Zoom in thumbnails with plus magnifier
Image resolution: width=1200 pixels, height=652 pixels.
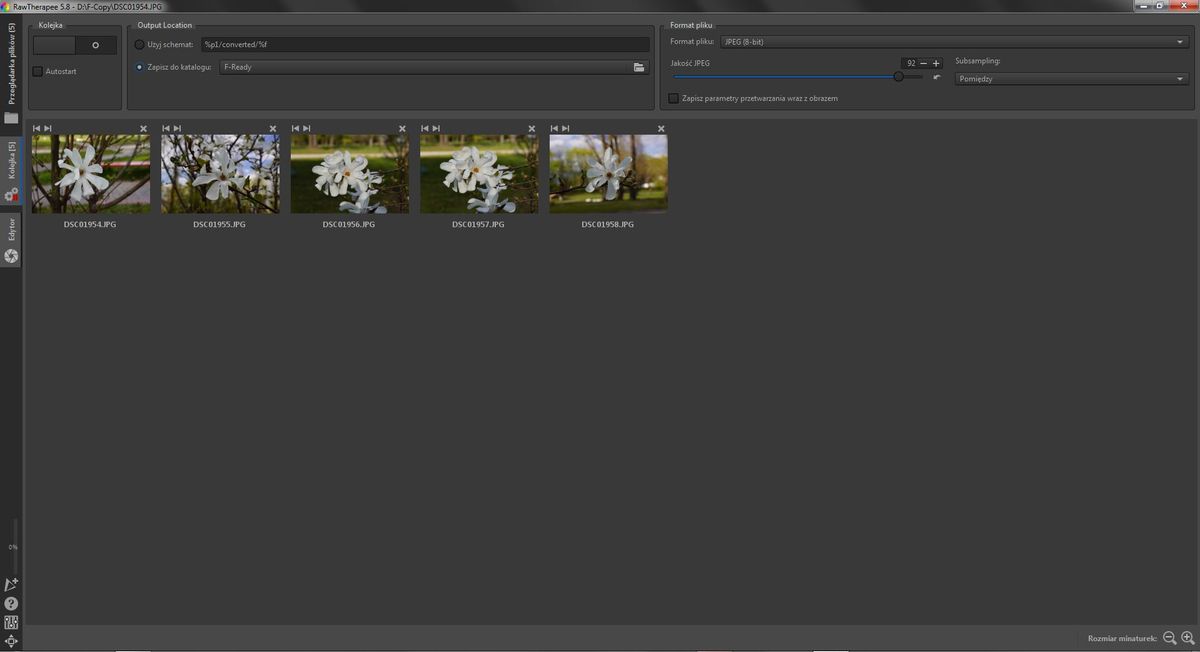pyautogui.click(x=1188, y=638)
